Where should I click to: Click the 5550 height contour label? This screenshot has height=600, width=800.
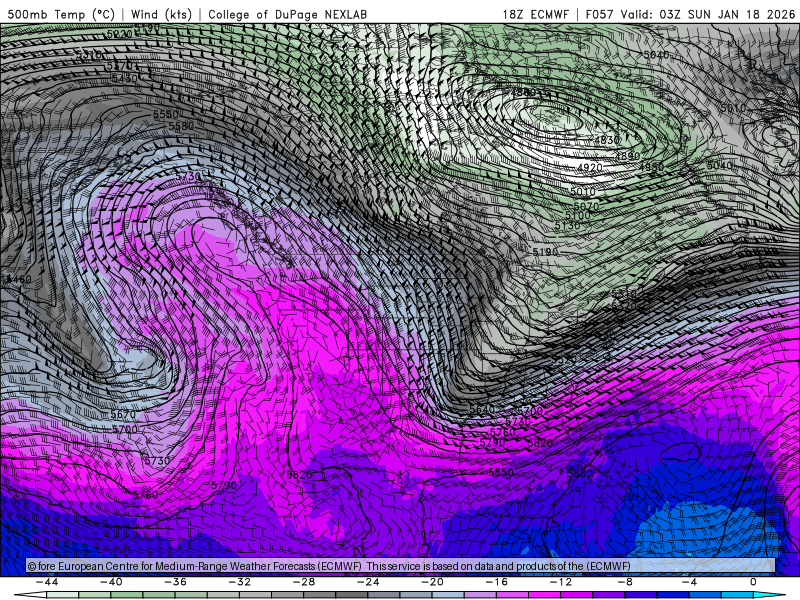pyautogui.click(x=166, y=115)
